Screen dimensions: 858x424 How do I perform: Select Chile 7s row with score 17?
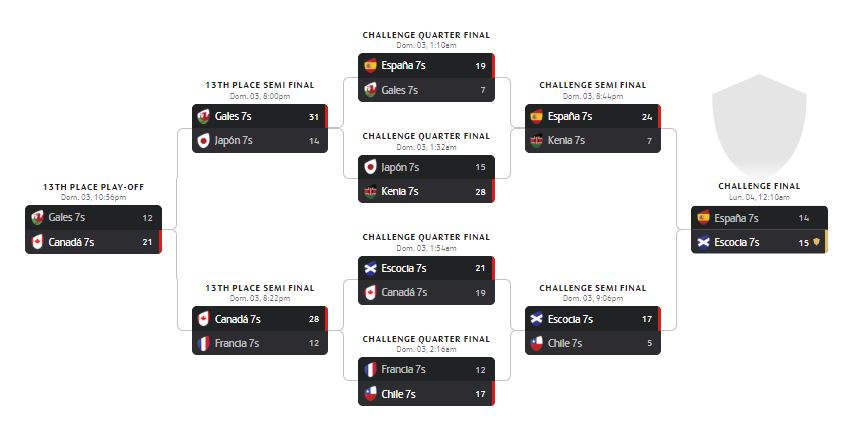[x=426, y=394]
